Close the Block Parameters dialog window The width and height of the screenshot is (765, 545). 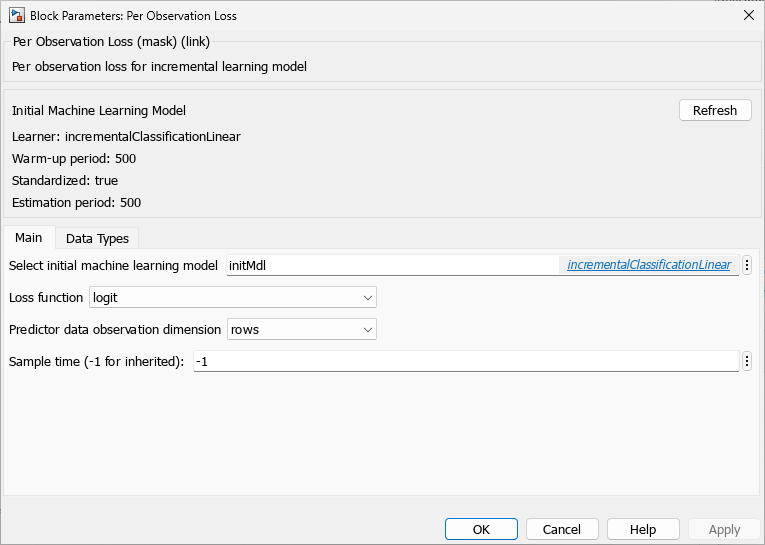[748, 15]
